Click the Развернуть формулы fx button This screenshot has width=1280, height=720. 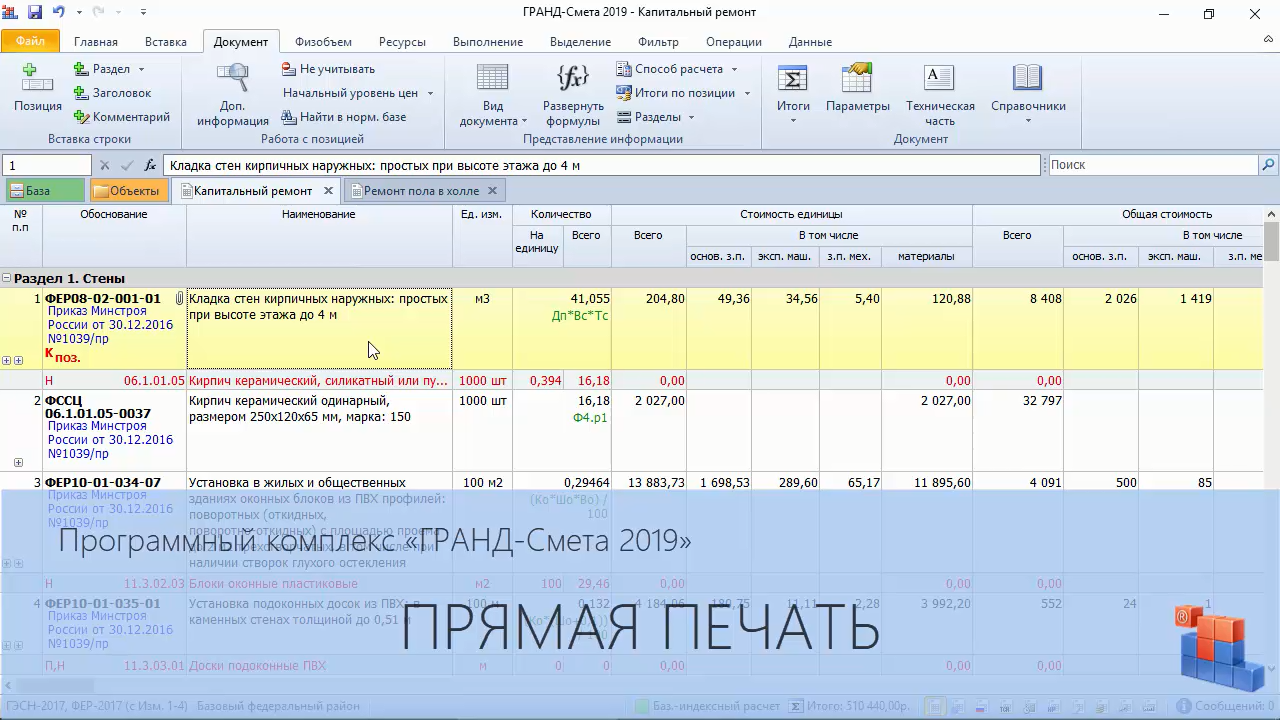pyautogui.click(x=573, y=95)
